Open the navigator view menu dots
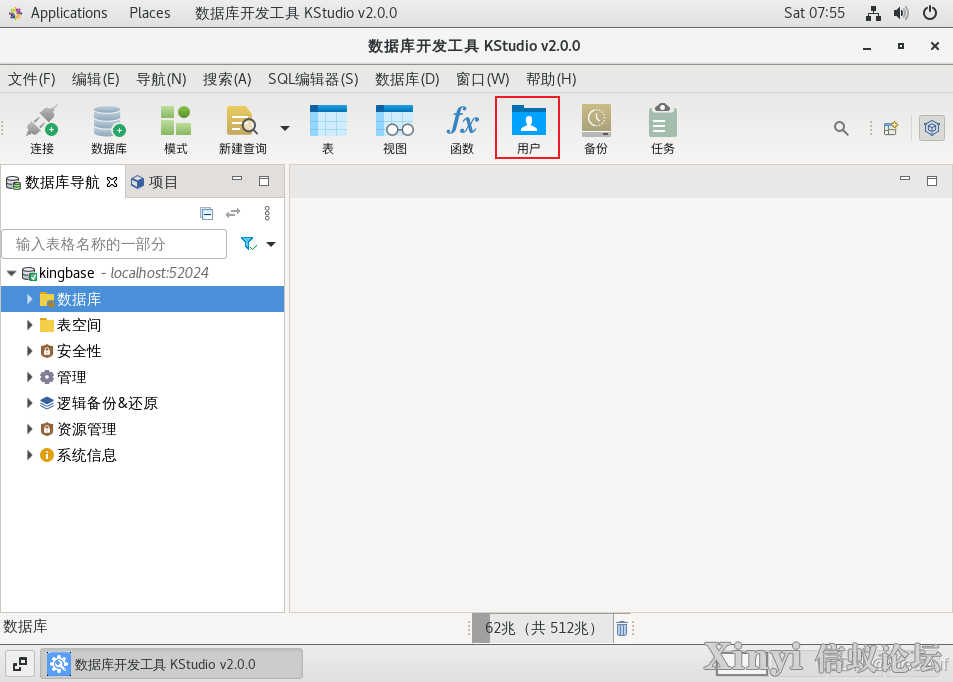Screen dimensions: 953x682 267,213
